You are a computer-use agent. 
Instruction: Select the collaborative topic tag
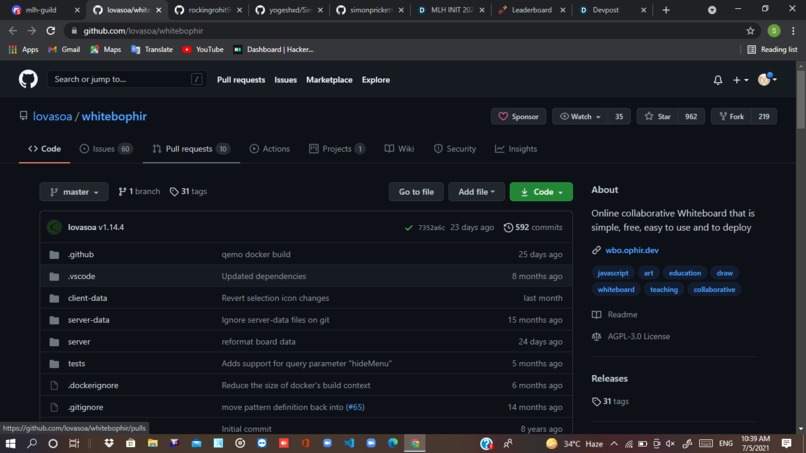click(714, 289)
